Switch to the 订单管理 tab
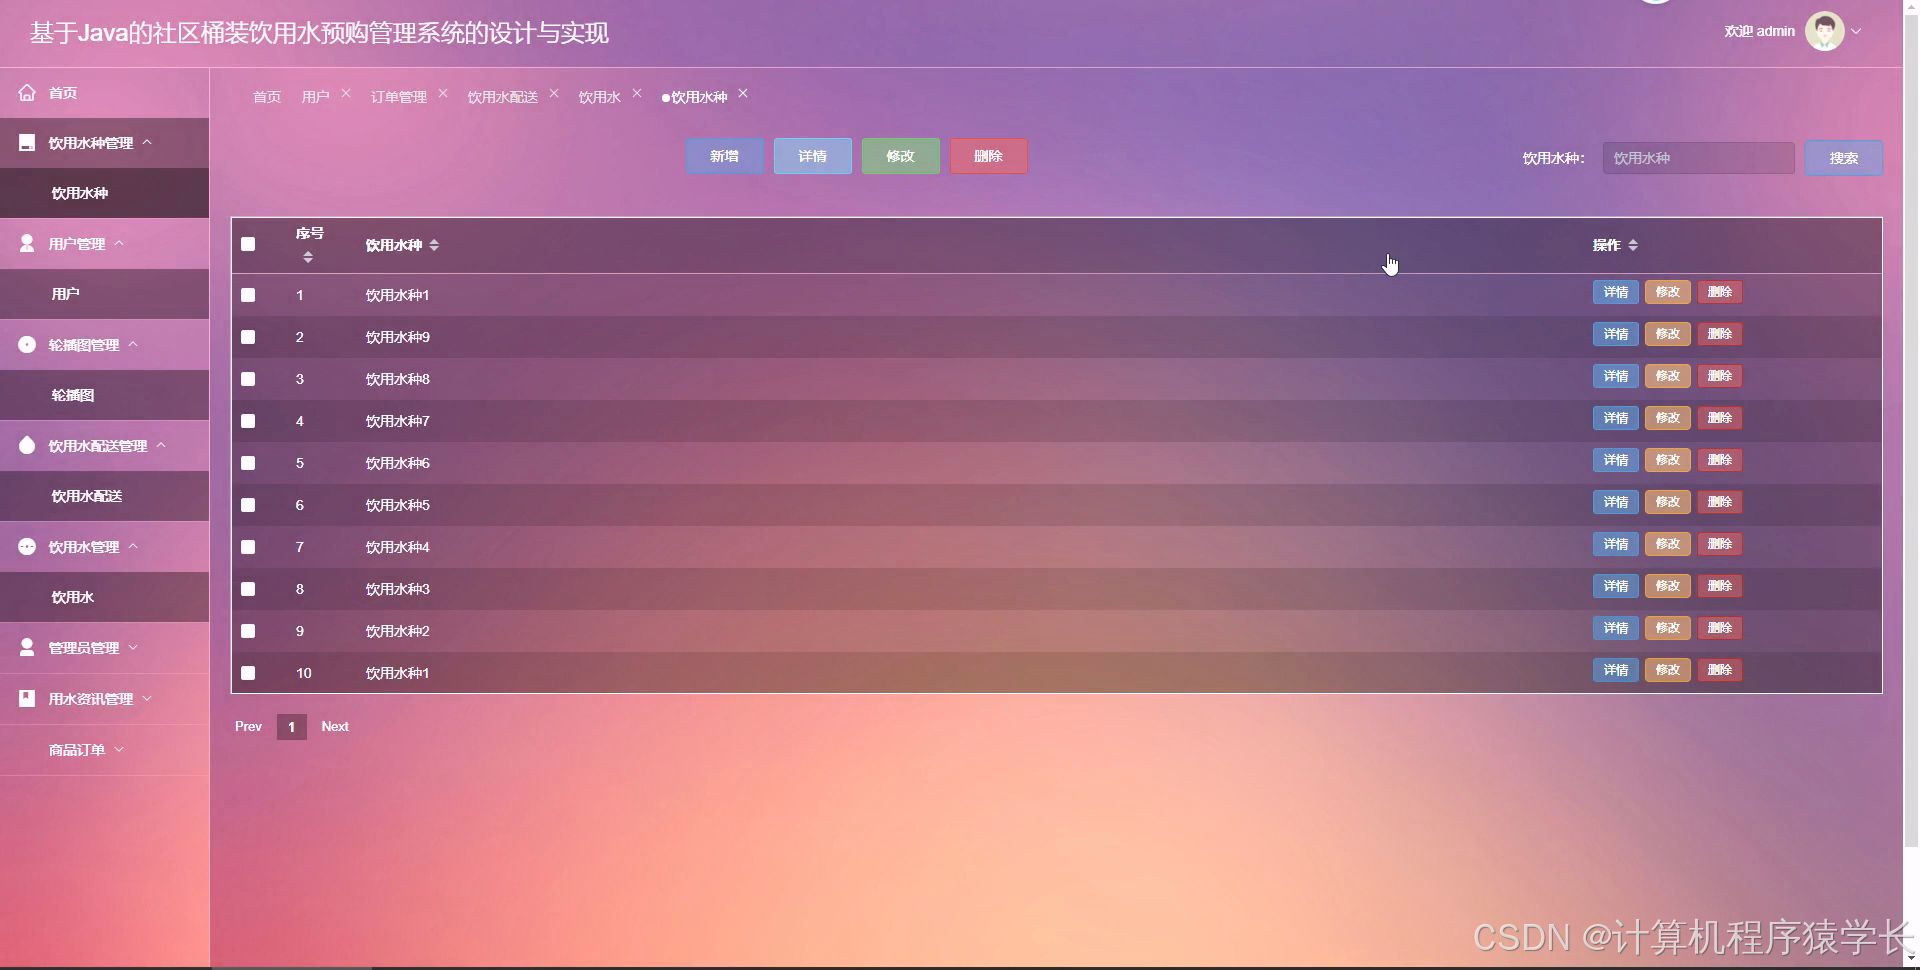This screenshot has width=1920, height=970. pos(399,97)
